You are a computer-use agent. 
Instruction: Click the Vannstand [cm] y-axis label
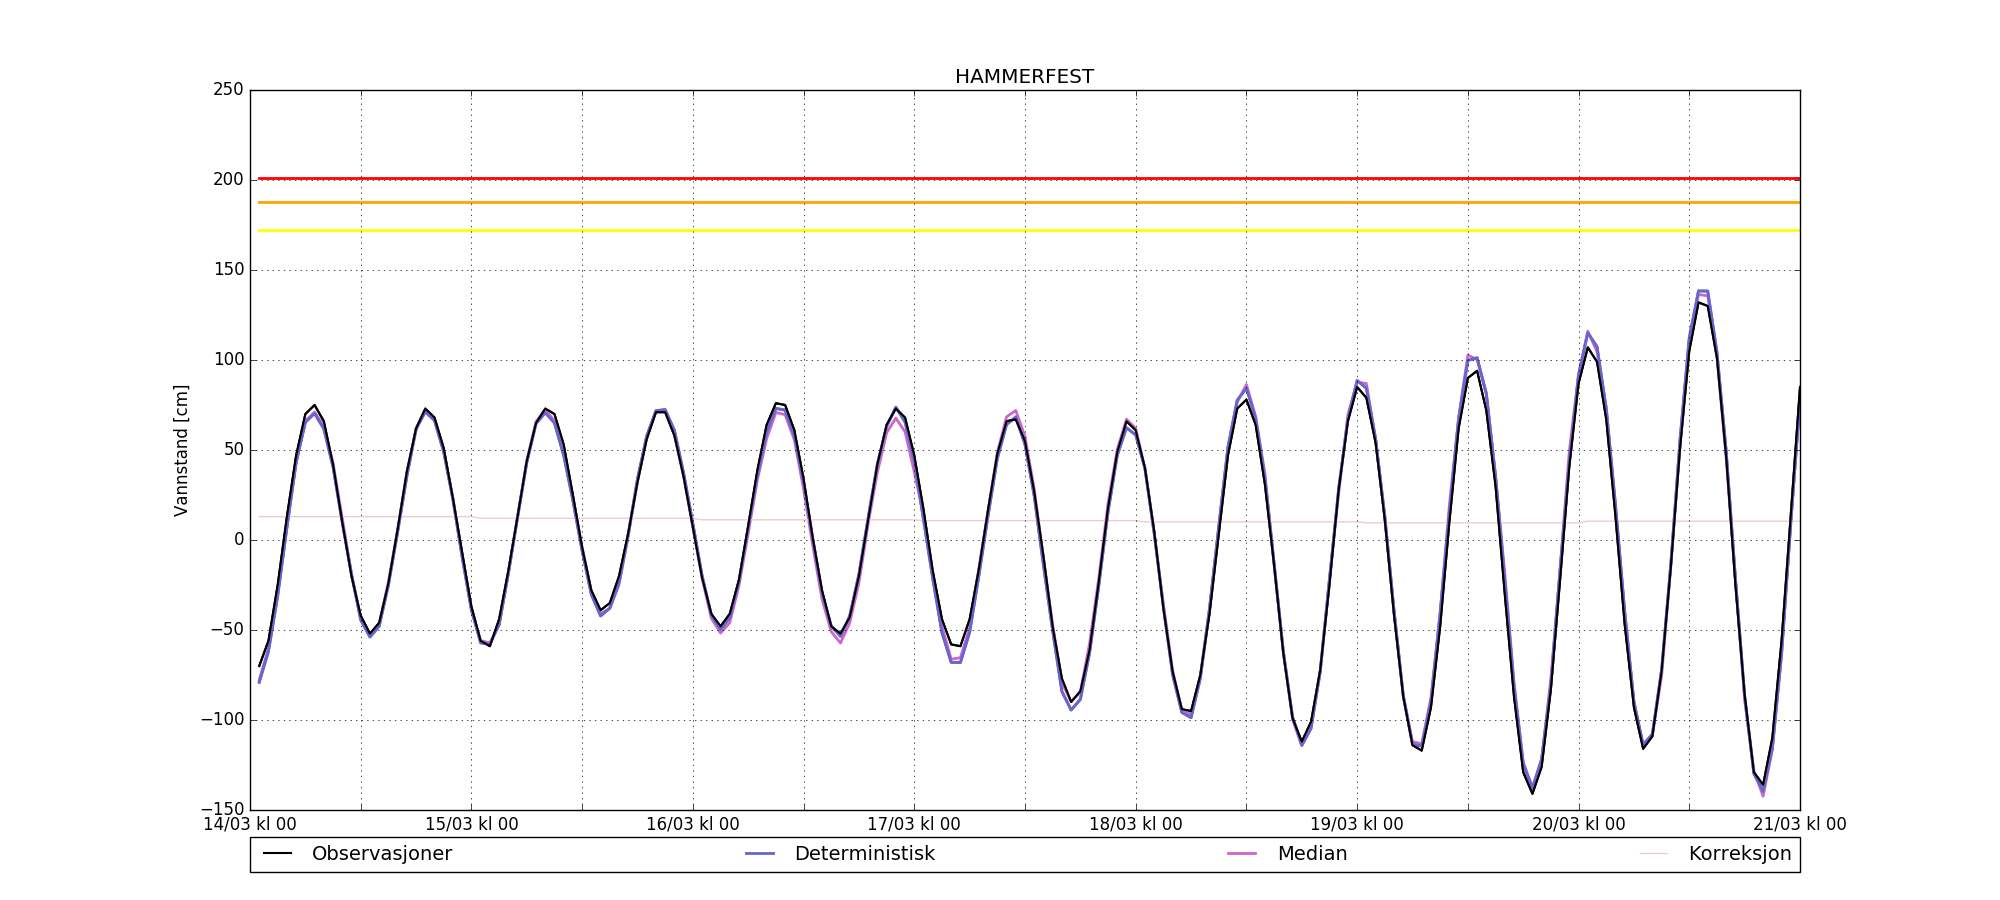[x=181, y=450]
